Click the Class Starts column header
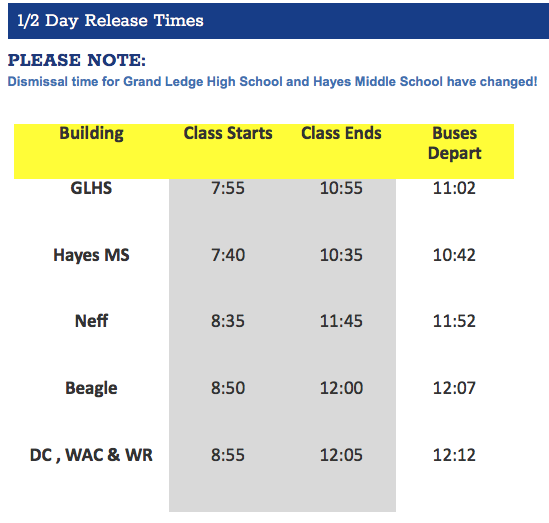 (228, 133)
